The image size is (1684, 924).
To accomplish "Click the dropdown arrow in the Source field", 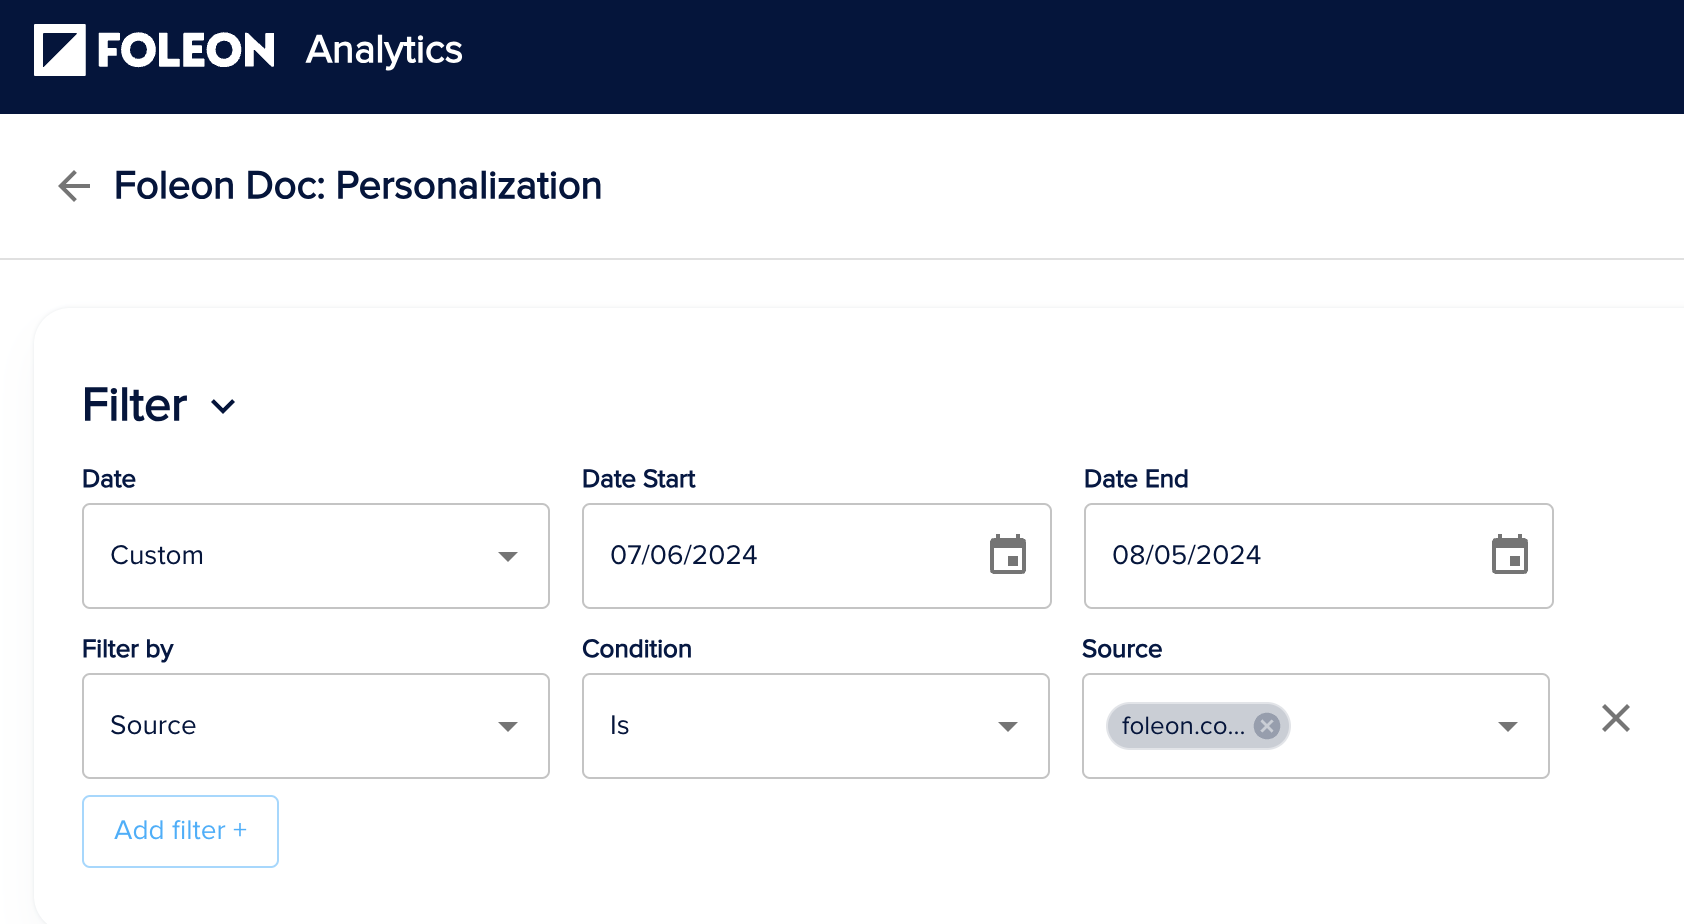I will [1507, 726].
